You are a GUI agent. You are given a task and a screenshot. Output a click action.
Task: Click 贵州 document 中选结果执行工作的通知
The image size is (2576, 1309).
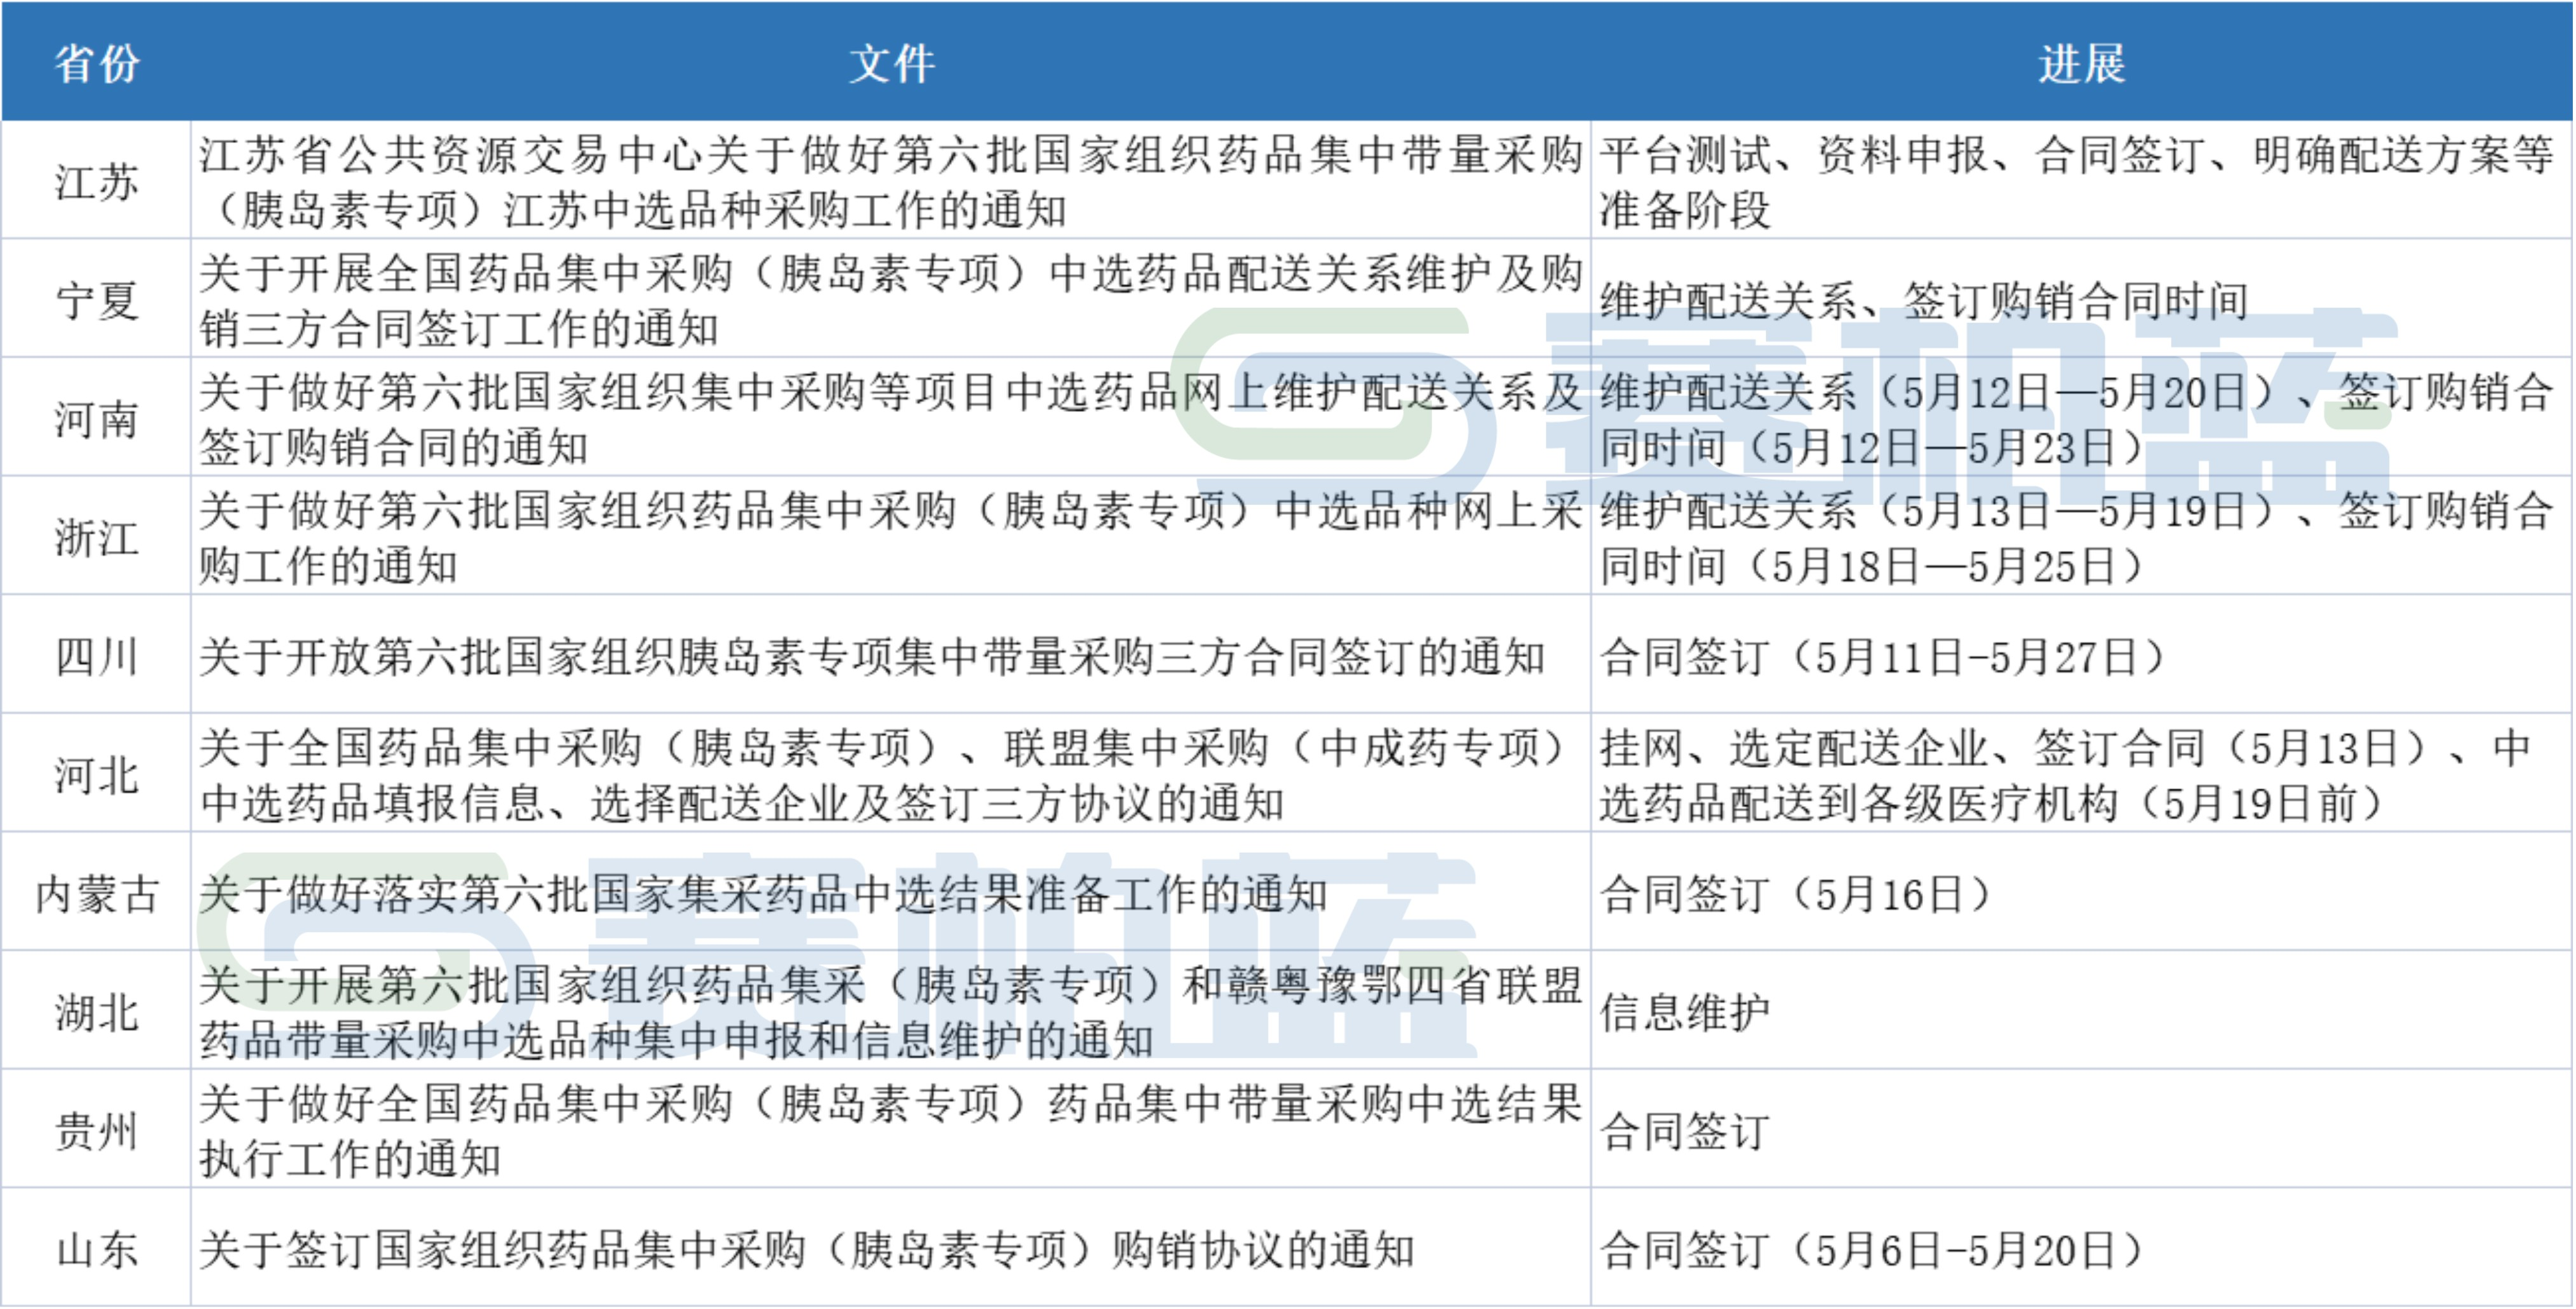[891, 1129]
